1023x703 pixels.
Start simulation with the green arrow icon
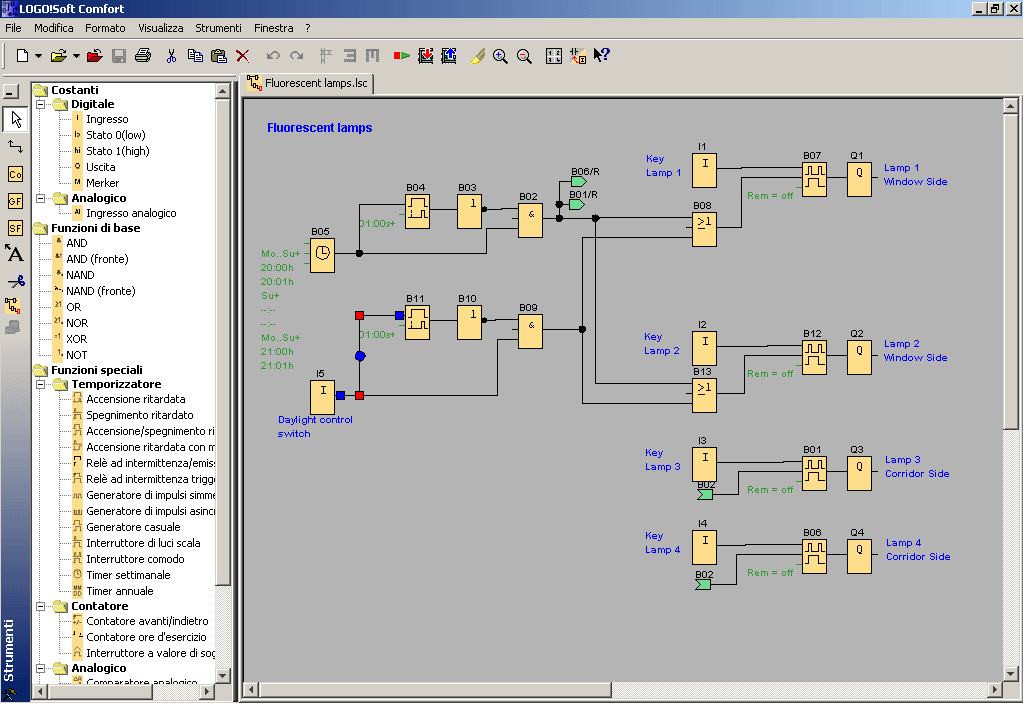401,56
